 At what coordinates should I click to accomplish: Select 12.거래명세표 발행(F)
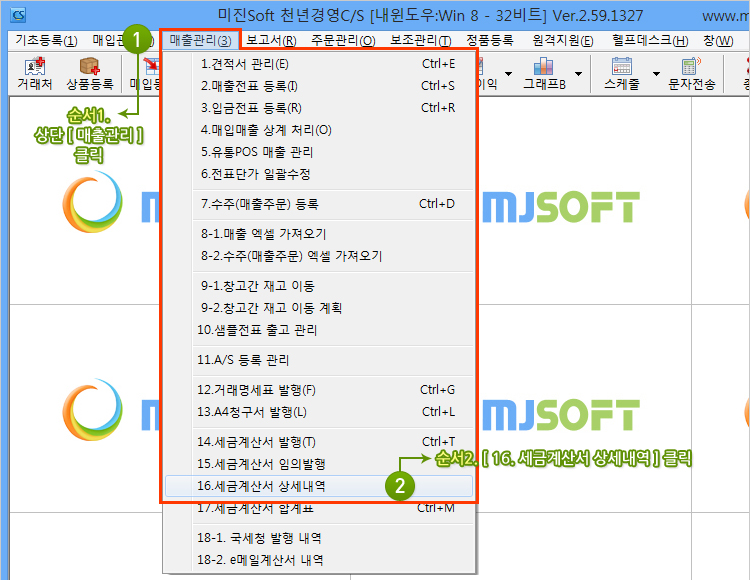point(319,390)
